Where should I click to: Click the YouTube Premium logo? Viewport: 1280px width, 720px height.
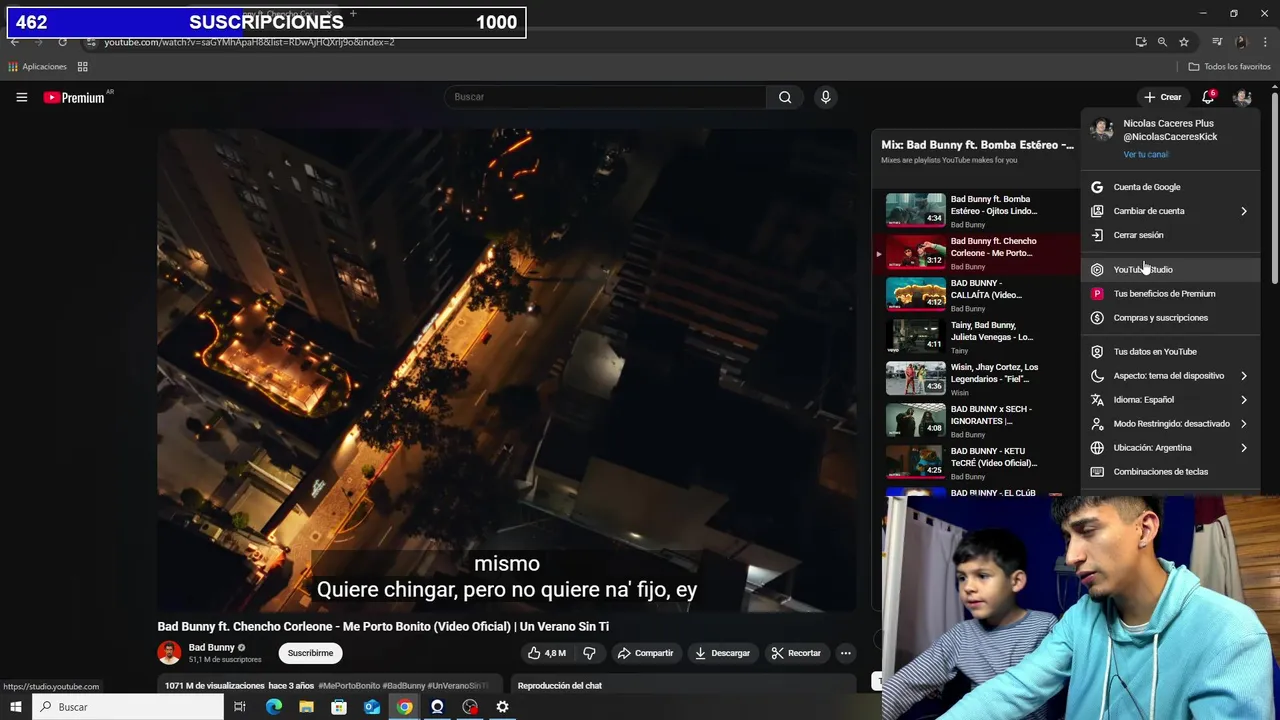[x=74, y=97]
